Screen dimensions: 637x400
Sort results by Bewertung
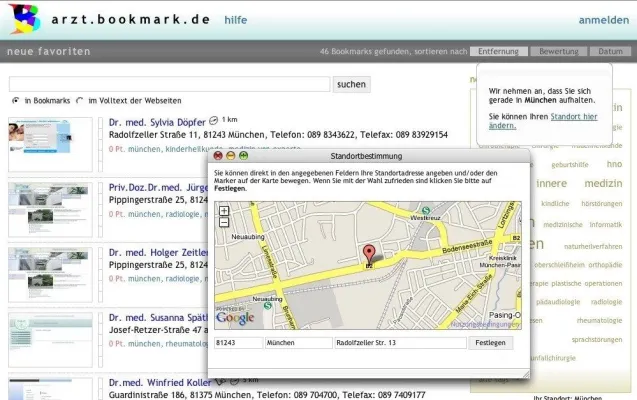[x=559, y=52]
